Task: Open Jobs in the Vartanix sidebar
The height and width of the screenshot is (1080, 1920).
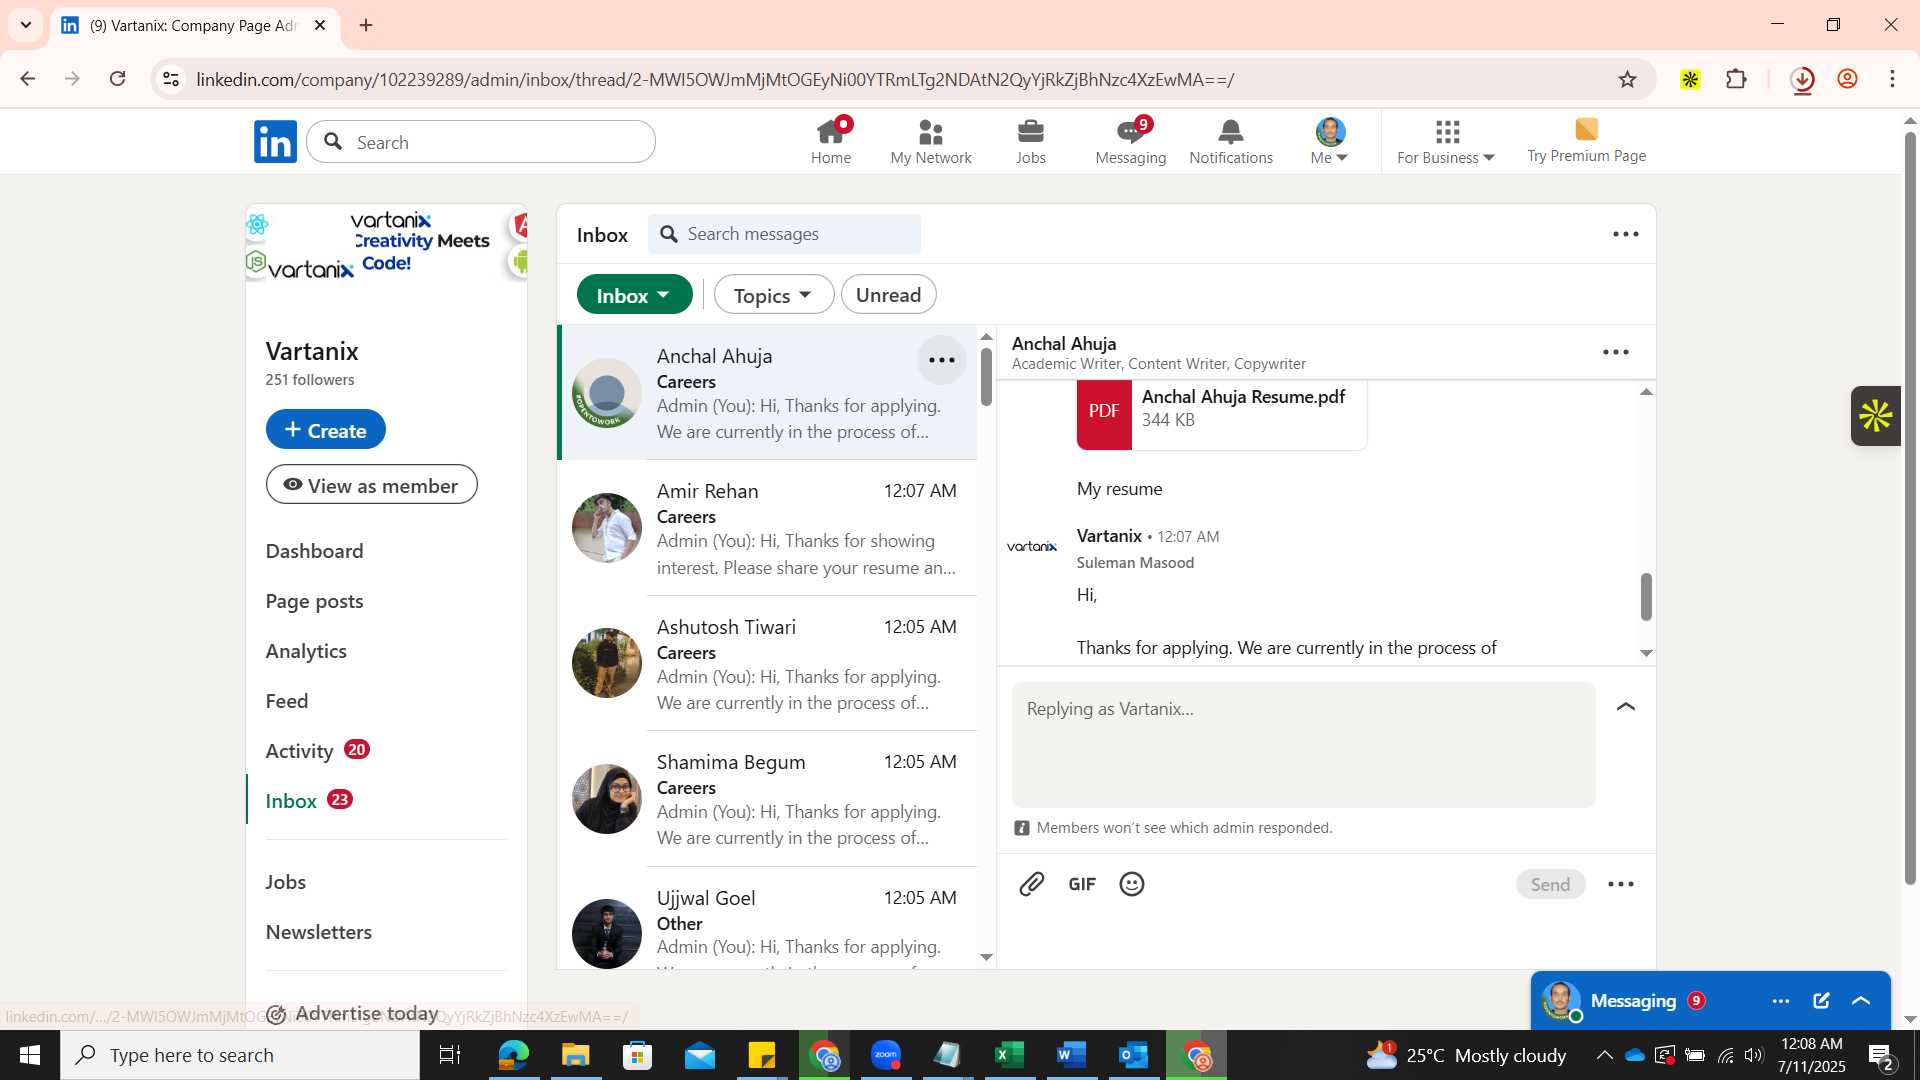Action: 285,882
